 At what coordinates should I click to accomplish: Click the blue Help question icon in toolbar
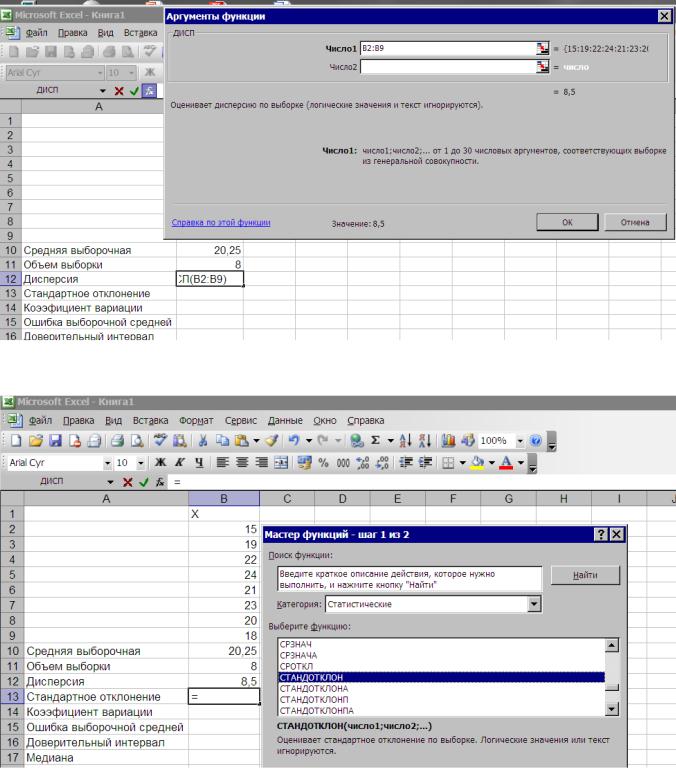pos(536,440)
